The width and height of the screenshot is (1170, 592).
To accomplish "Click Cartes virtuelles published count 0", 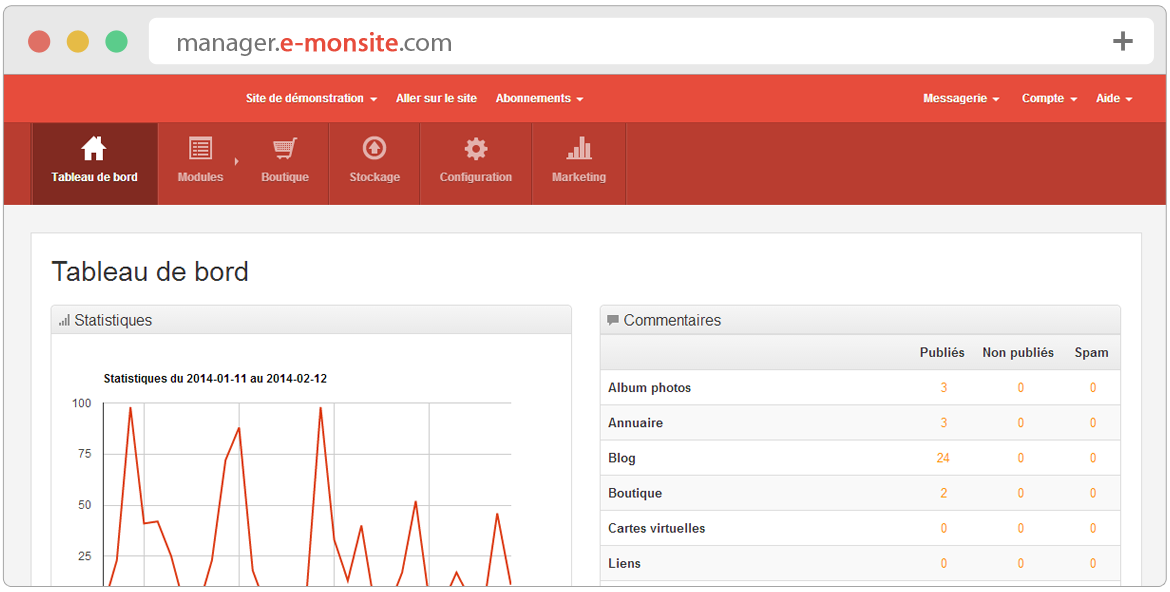I will pyautogui.click(x=943, y=529).
